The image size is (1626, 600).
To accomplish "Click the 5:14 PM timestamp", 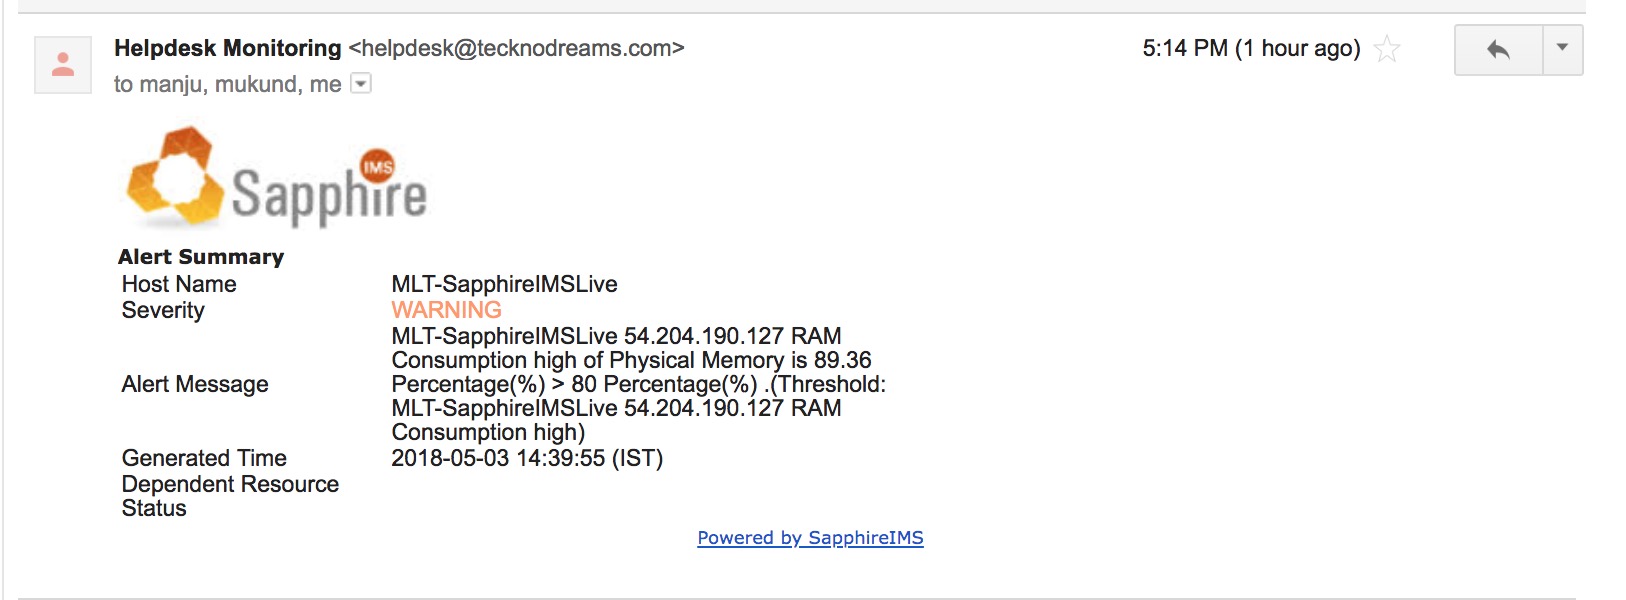I will tap(1184, 48).
